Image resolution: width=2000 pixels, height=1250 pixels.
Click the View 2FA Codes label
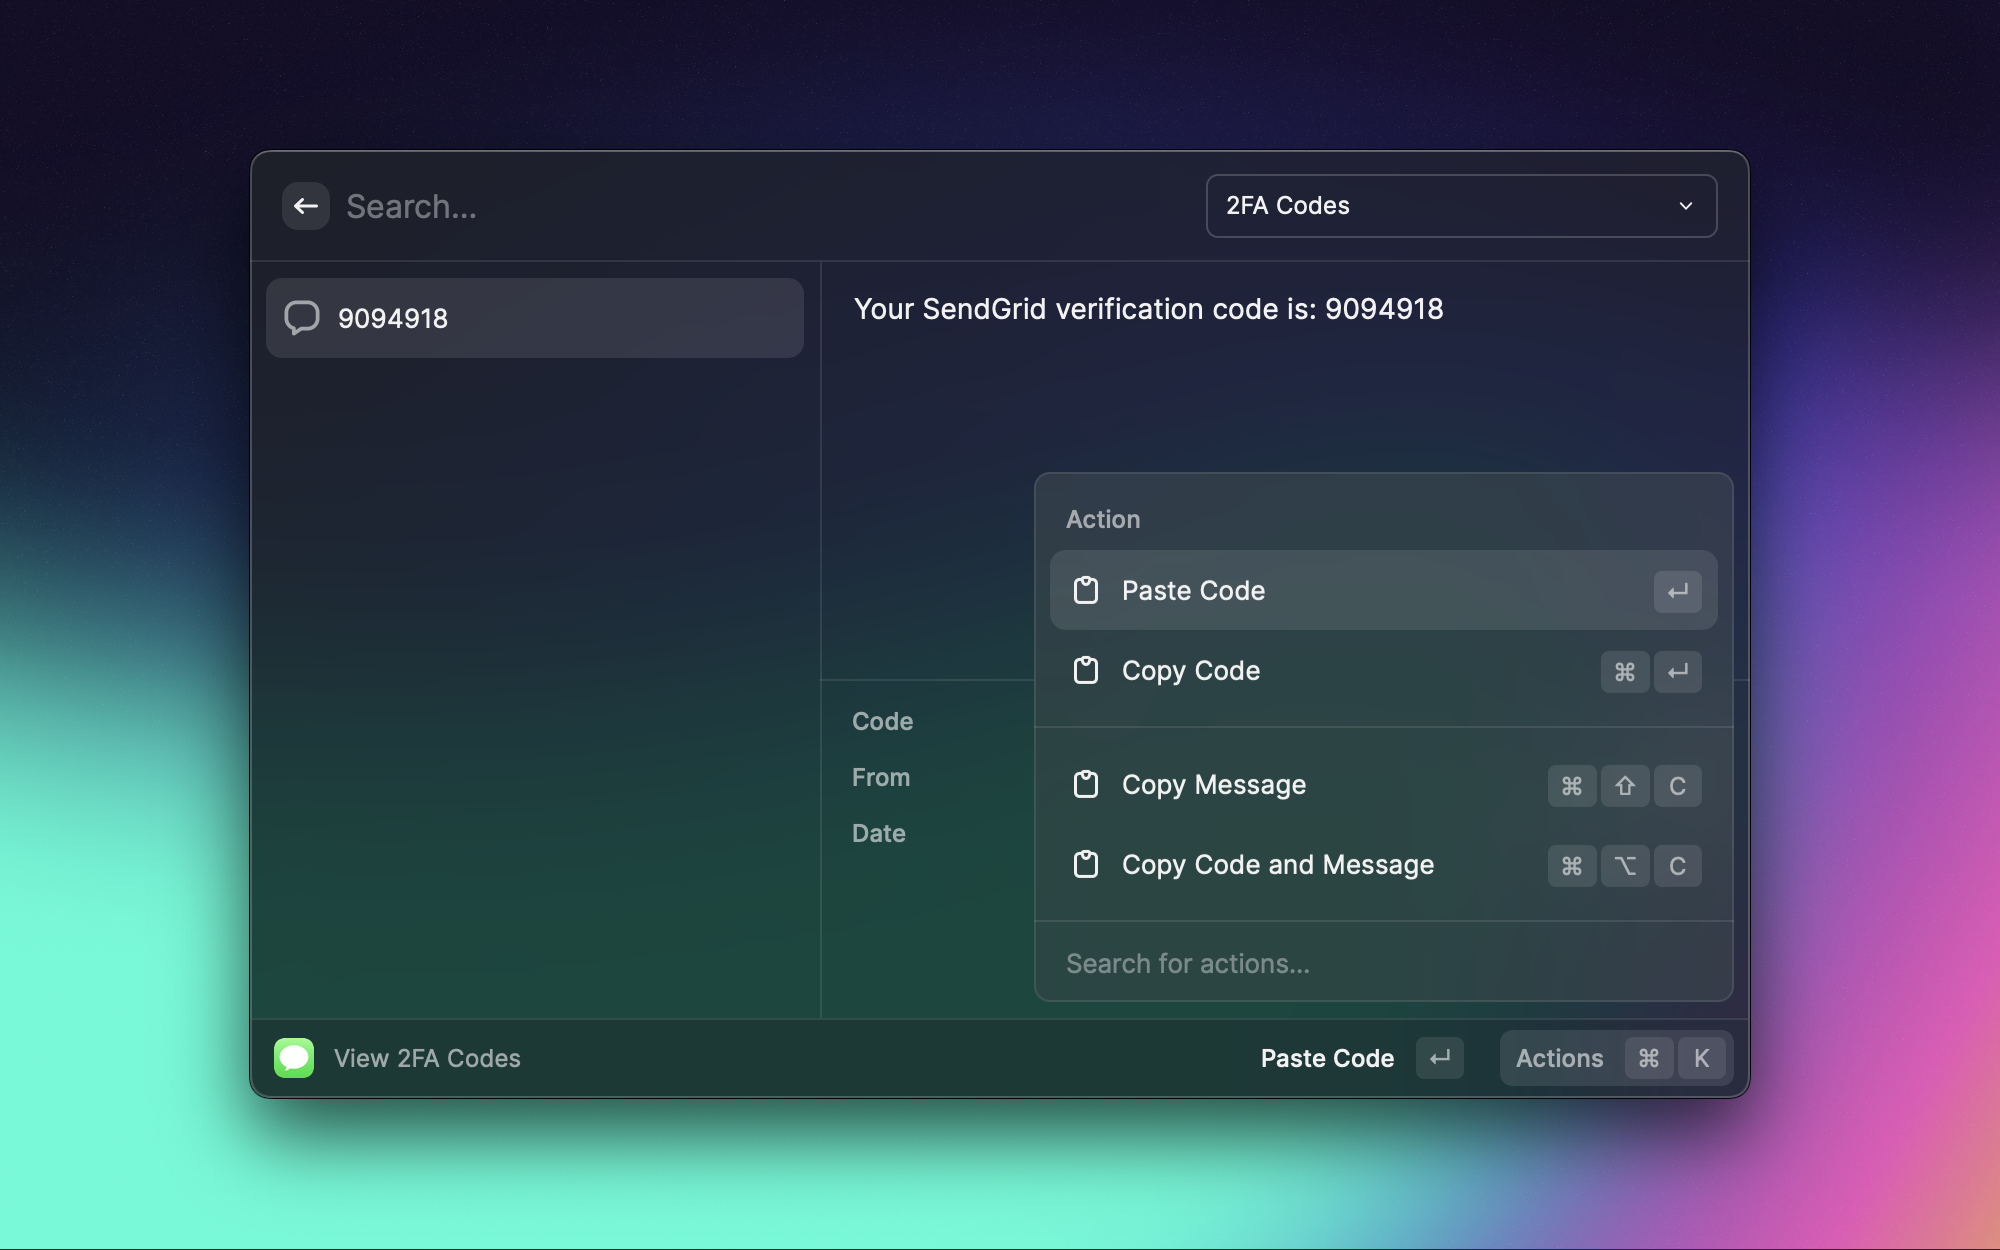tap(427, 1058)
